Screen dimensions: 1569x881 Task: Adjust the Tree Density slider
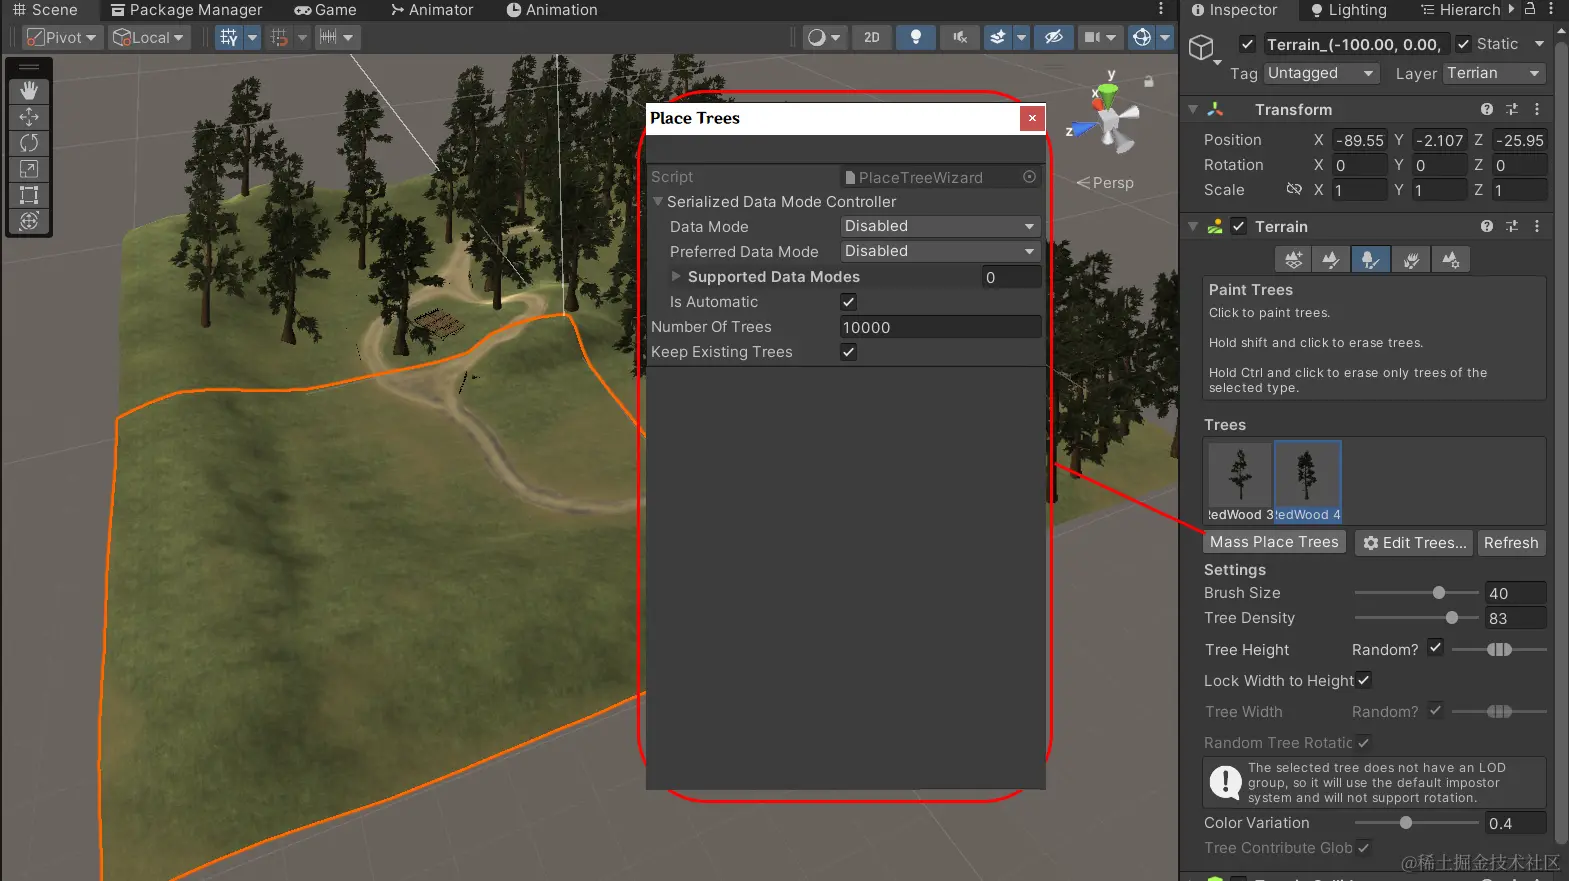tap(1416, 618)
